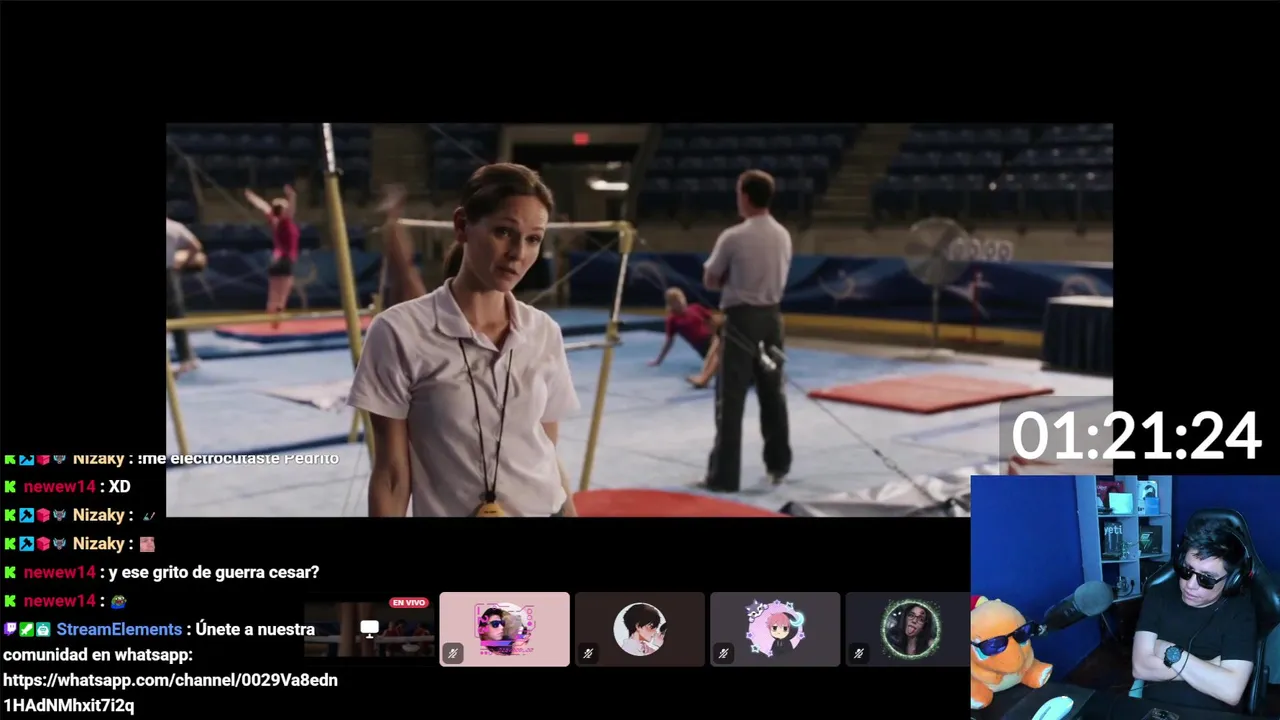Image resolution: width=1280 pixels, height=720 pixels.
Task: Click the 'XD' chat message text
Action: pyautogui.click(x=119, y=487)
